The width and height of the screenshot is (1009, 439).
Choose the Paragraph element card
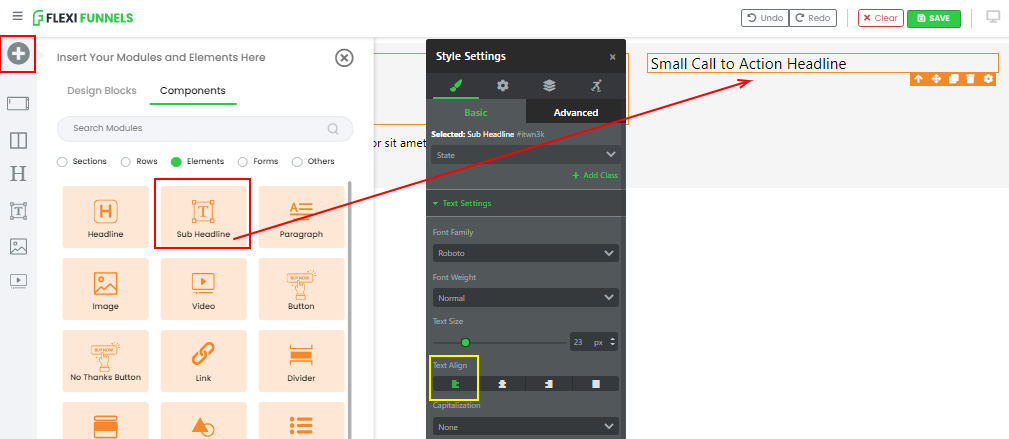301,217
